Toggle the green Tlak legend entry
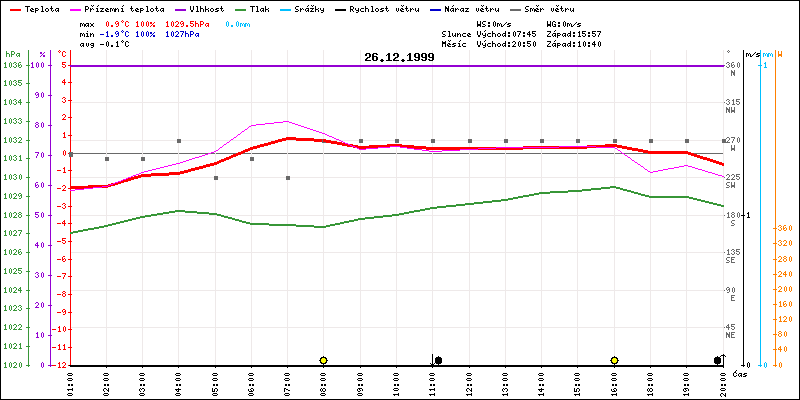The width and height of the screenshot is (800, 400). tap(268, 8)
